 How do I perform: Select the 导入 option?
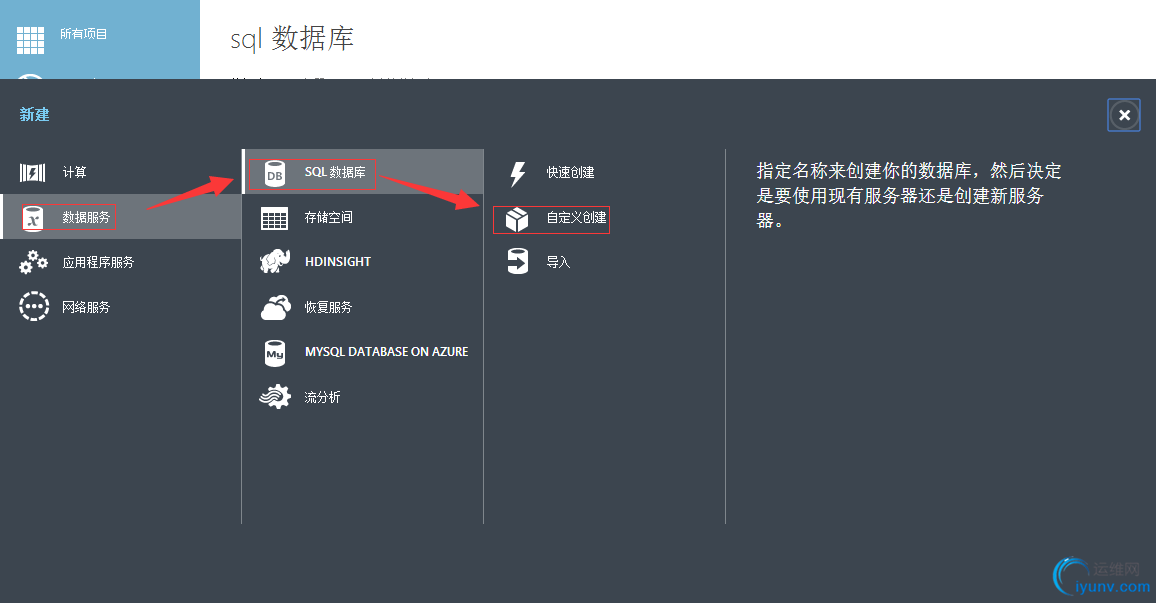(x=558, y=262)
